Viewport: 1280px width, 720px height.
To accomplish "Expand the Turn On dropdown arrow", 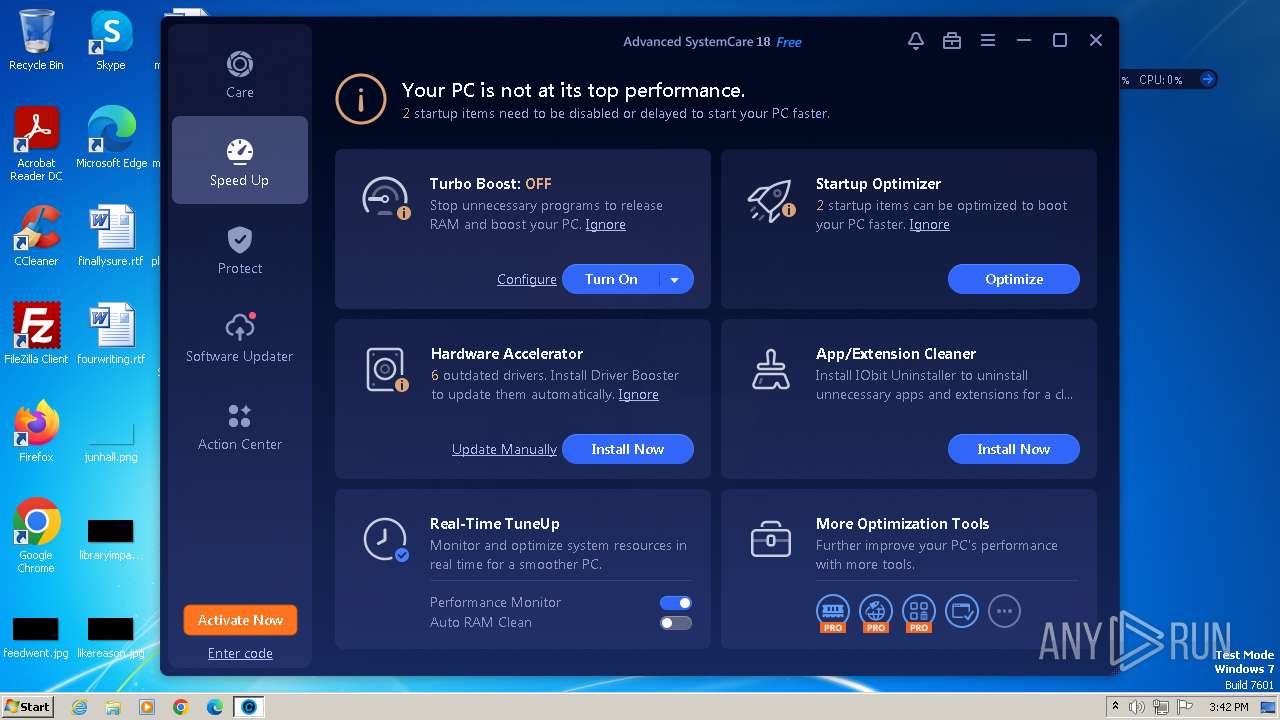I will (675, 279).
